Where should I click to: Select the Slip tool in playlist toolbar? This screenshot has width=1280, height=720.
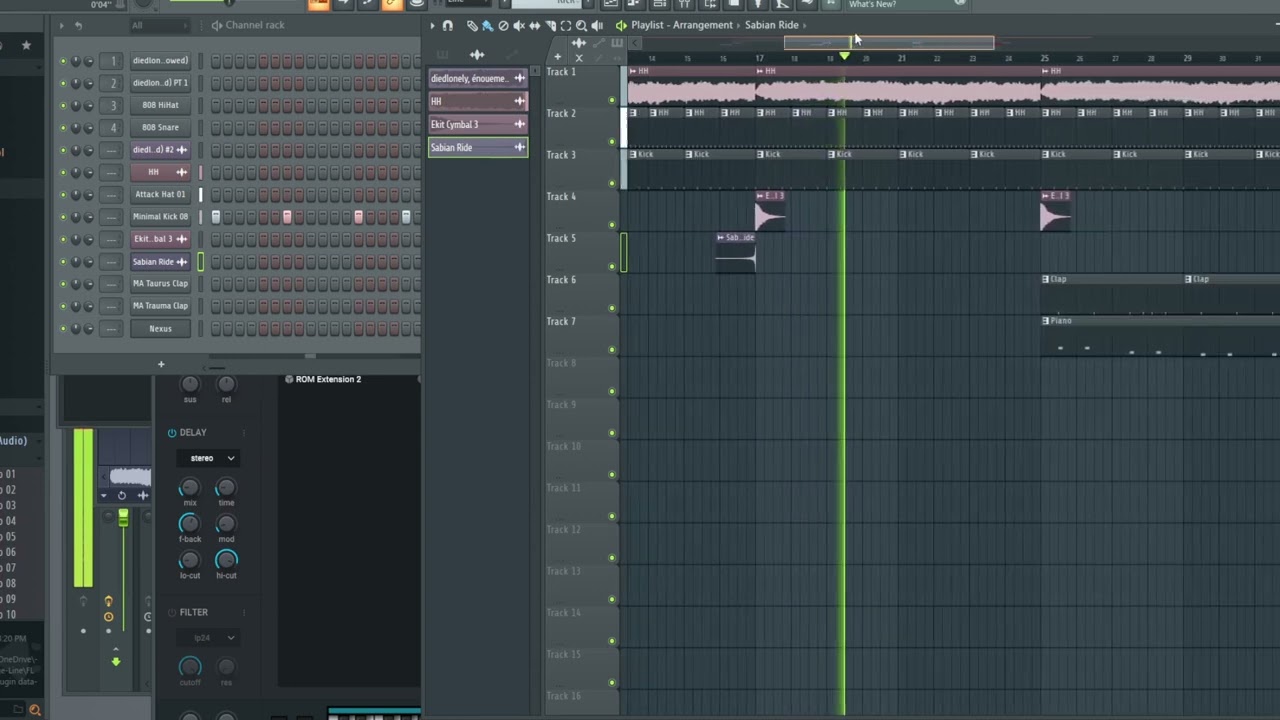click(534, 25)
